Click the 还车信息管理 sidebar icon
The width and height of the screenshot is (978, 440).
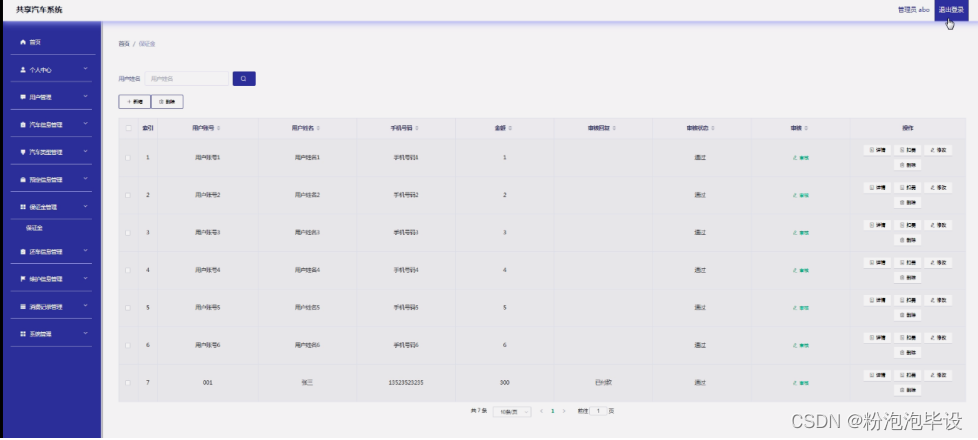point(23,252)
